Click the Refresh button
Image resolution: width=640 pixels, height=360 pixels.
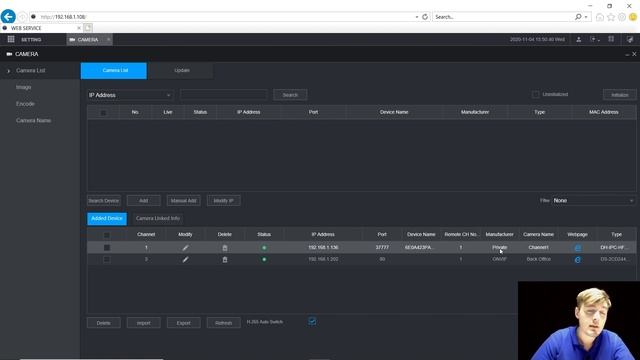pyautogui.click(x=224, y=323)
